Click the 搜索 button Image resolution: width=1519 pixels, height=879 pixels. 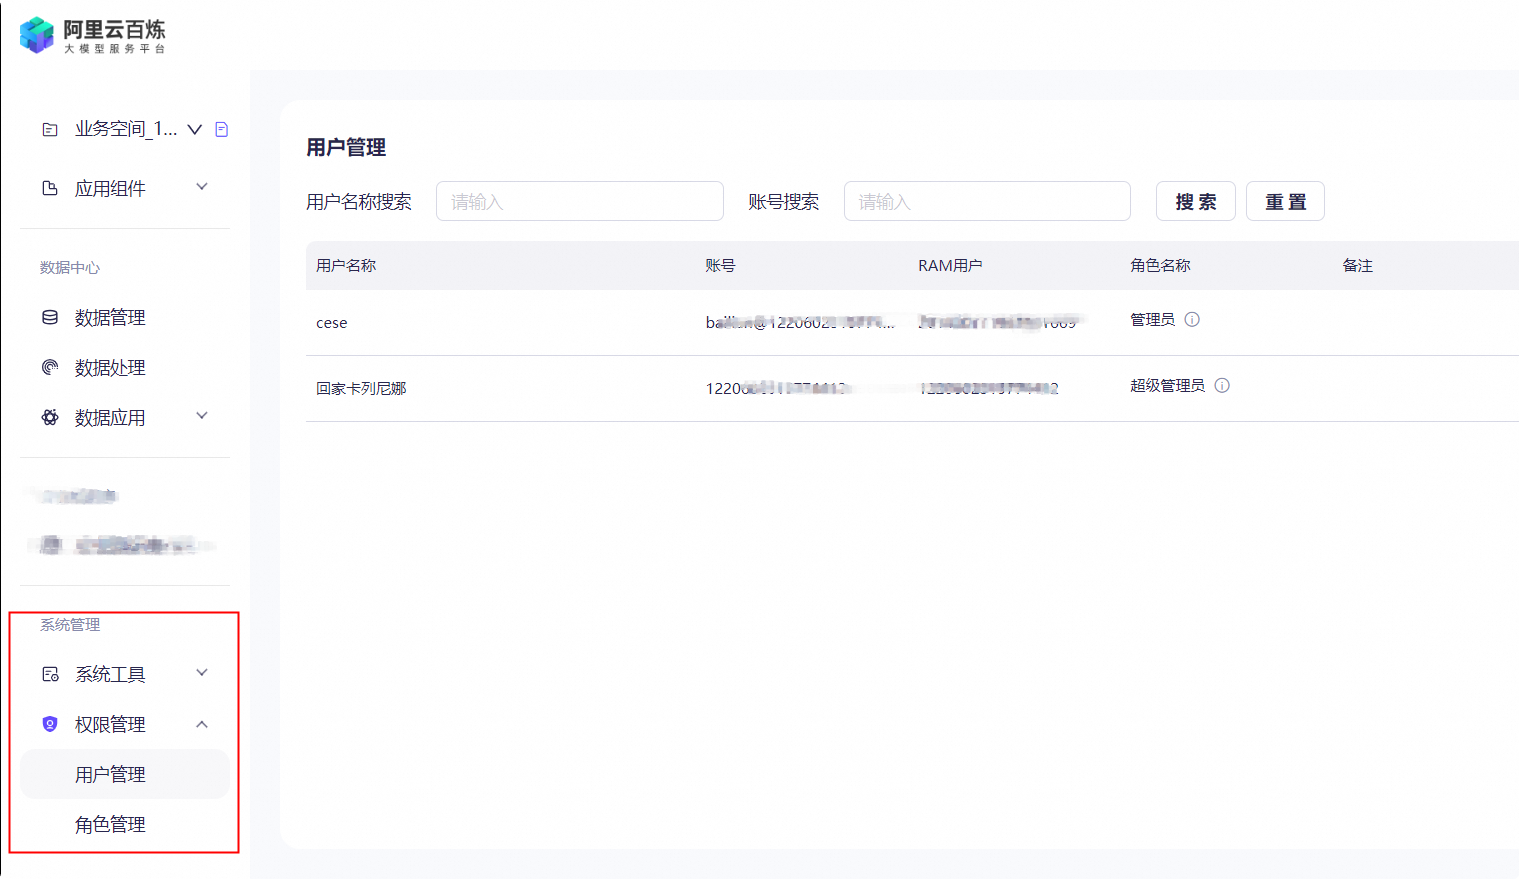point(1196,201)
